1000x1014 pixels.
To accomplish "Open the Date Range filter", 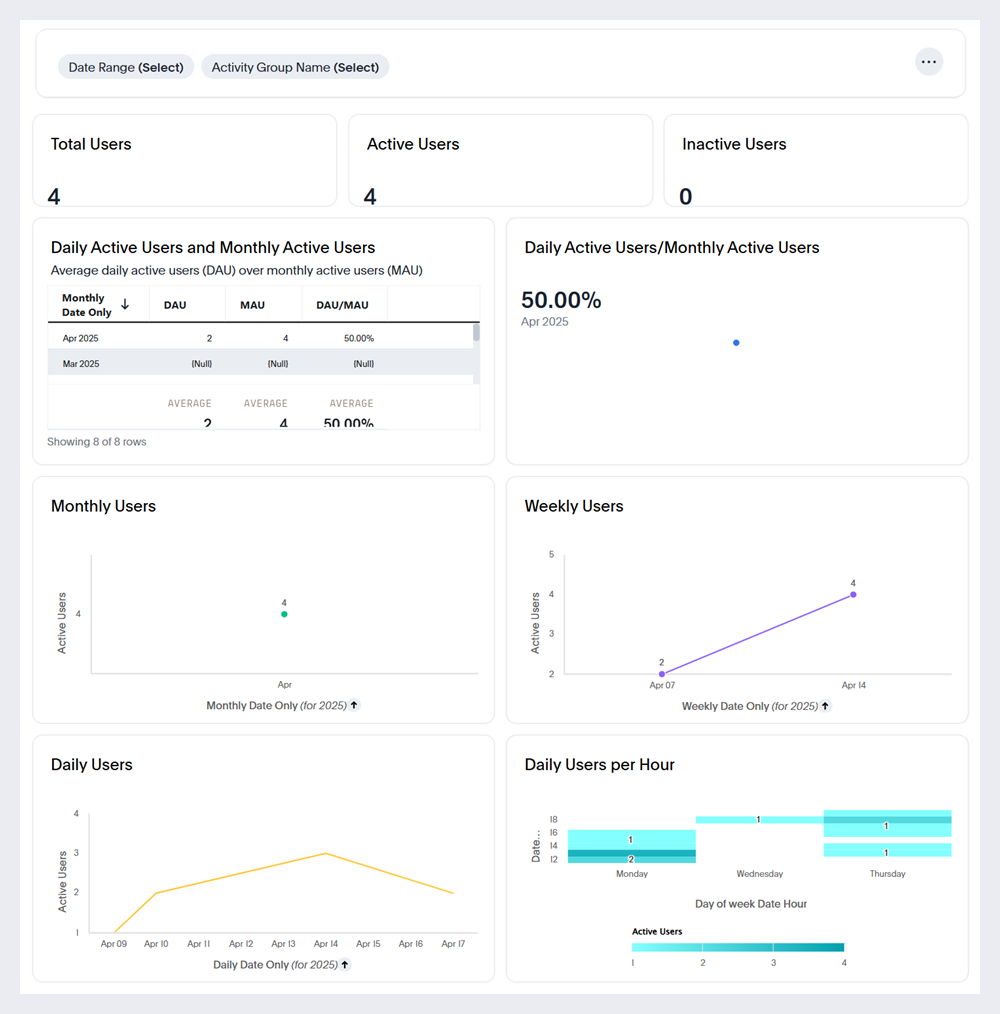I will (x=126, y=67).
